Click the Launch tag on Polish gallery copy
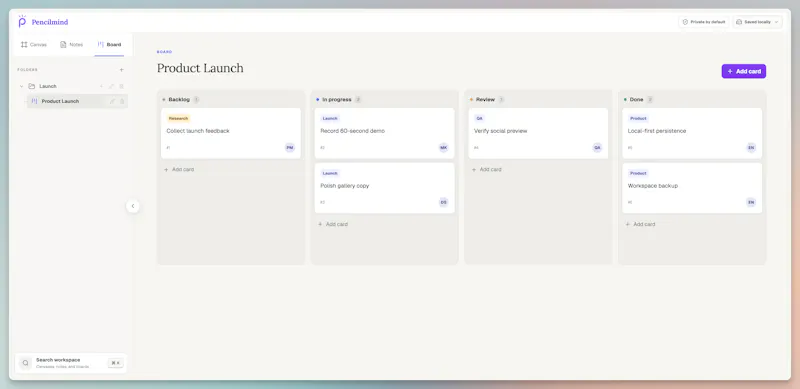Screen dimensions: 800x389 coord(330,173)
